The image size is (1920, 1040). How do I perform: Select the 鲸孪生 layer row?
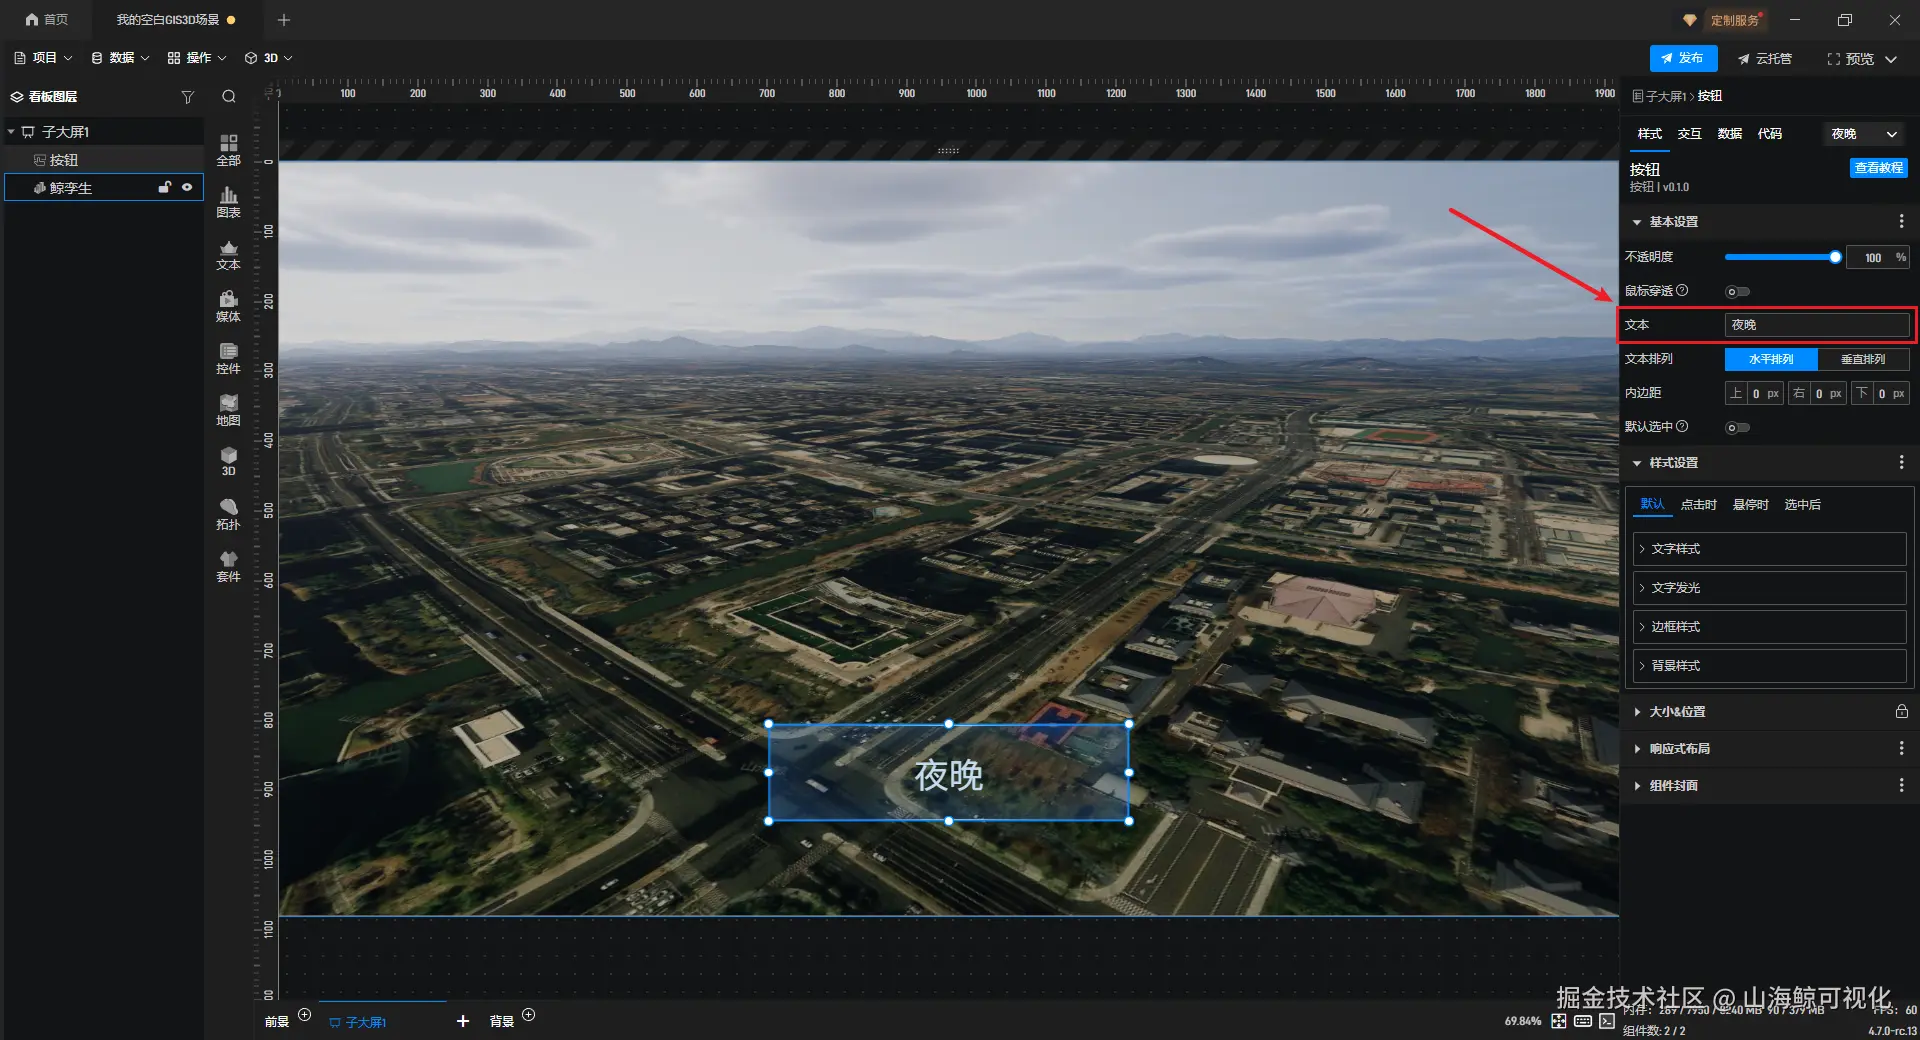click(x=104, y=187)
